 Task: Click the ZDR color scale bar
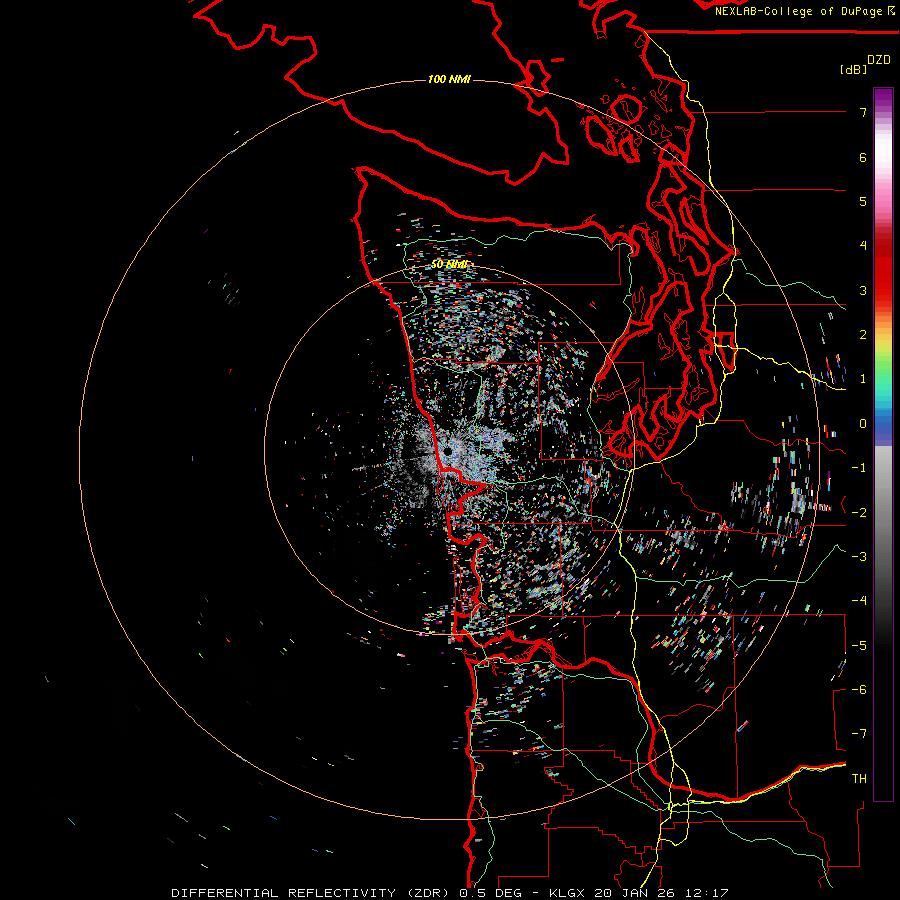[883, 444]
